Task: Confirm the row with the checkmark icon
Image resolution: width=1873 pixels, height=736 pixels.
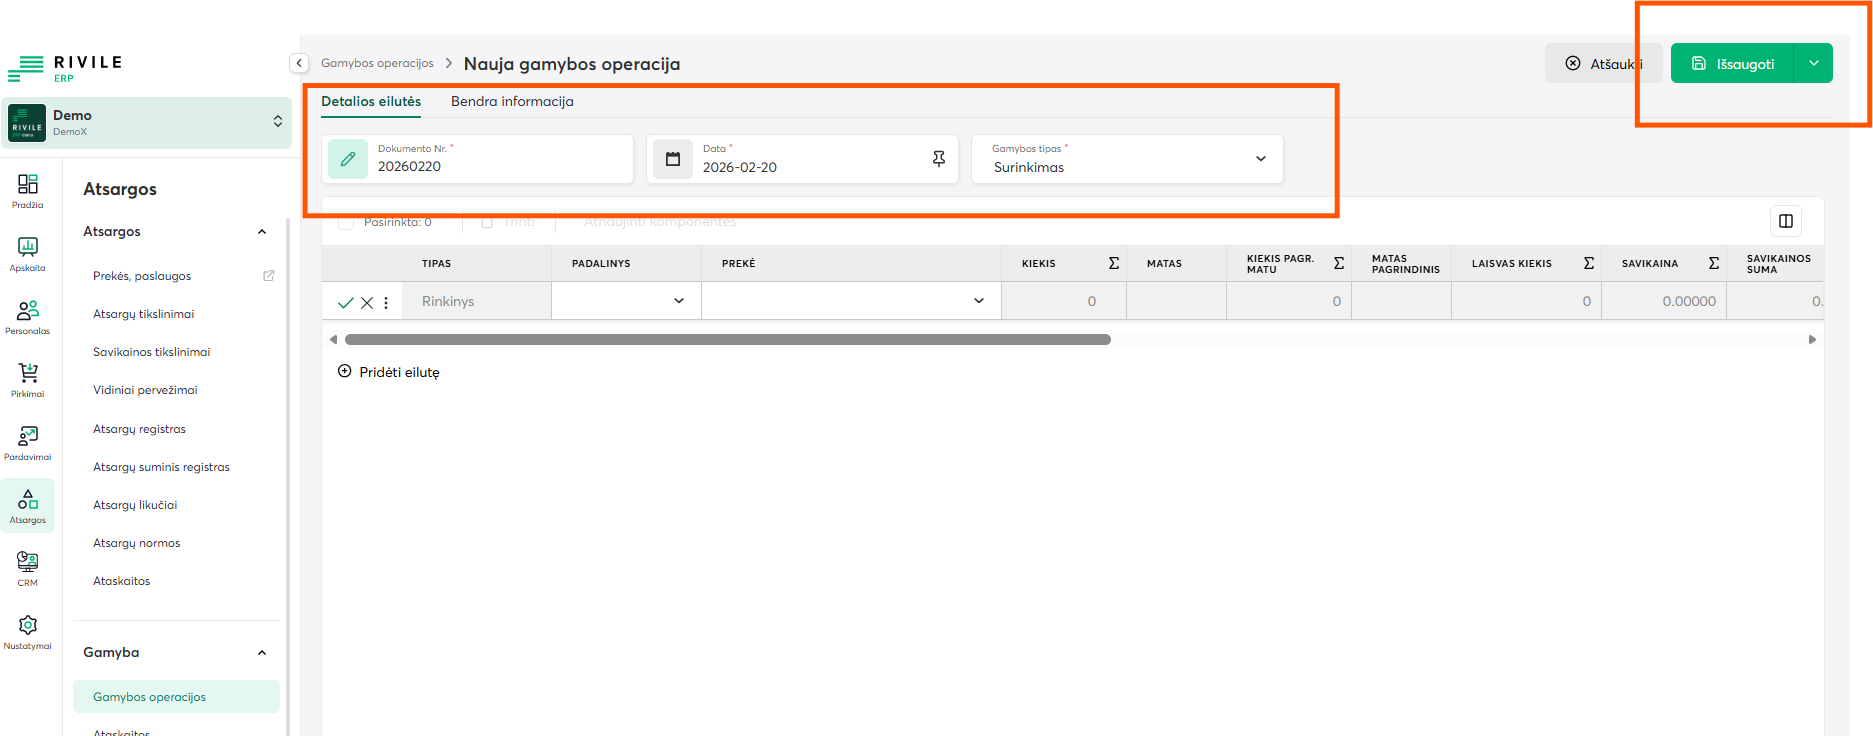Action: point(346,302)
